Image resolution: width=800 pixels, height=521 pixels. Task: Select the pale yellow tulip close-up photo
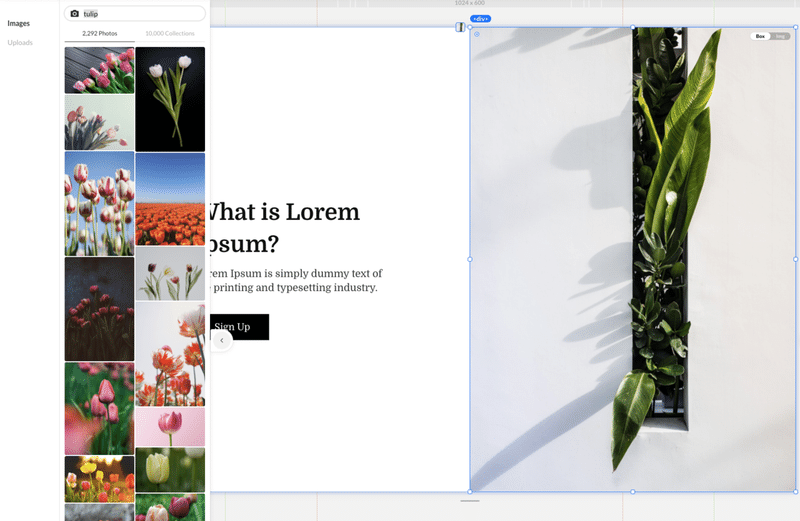pos(170,470)
